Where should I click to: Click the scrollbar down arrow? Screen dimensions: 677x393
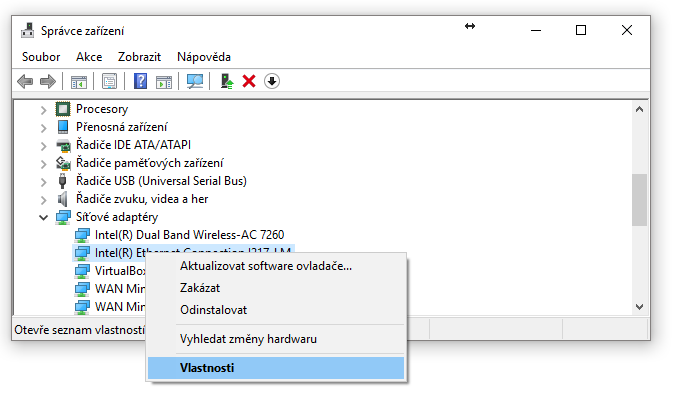[639, 307]
